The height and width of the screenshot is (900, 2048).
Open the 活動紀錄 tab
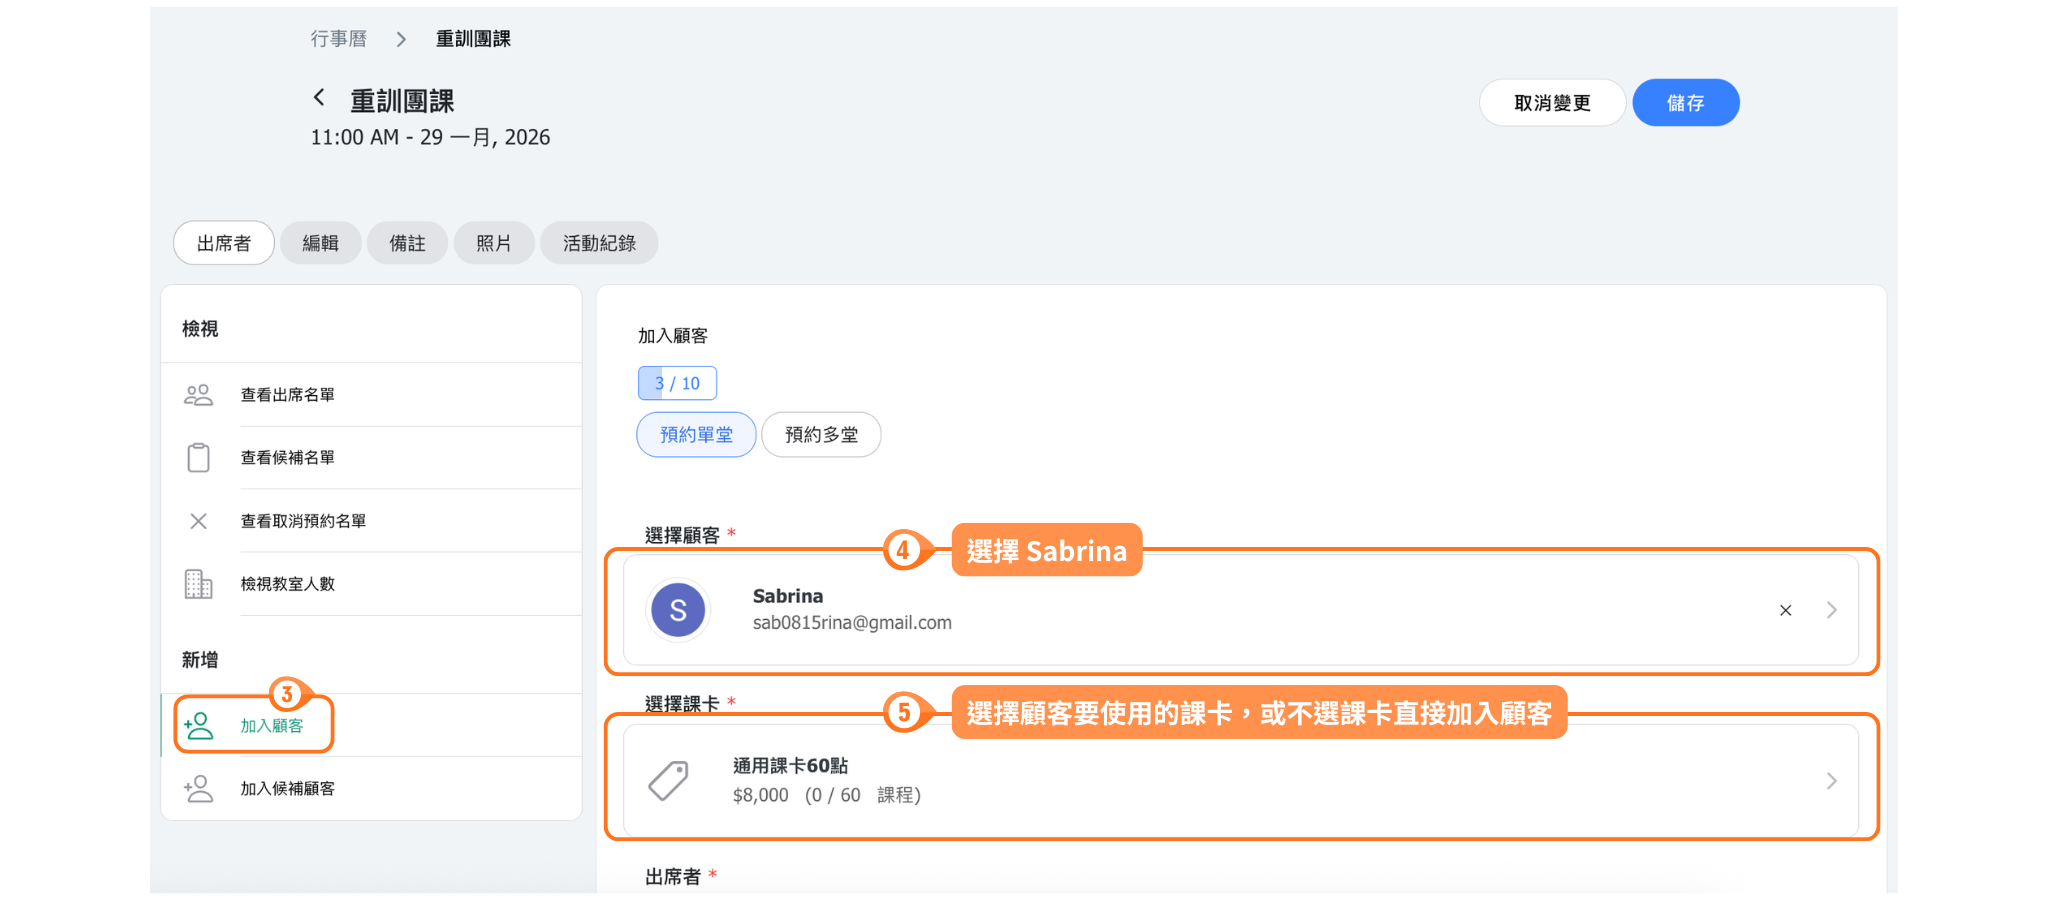(x=599, y=243)
